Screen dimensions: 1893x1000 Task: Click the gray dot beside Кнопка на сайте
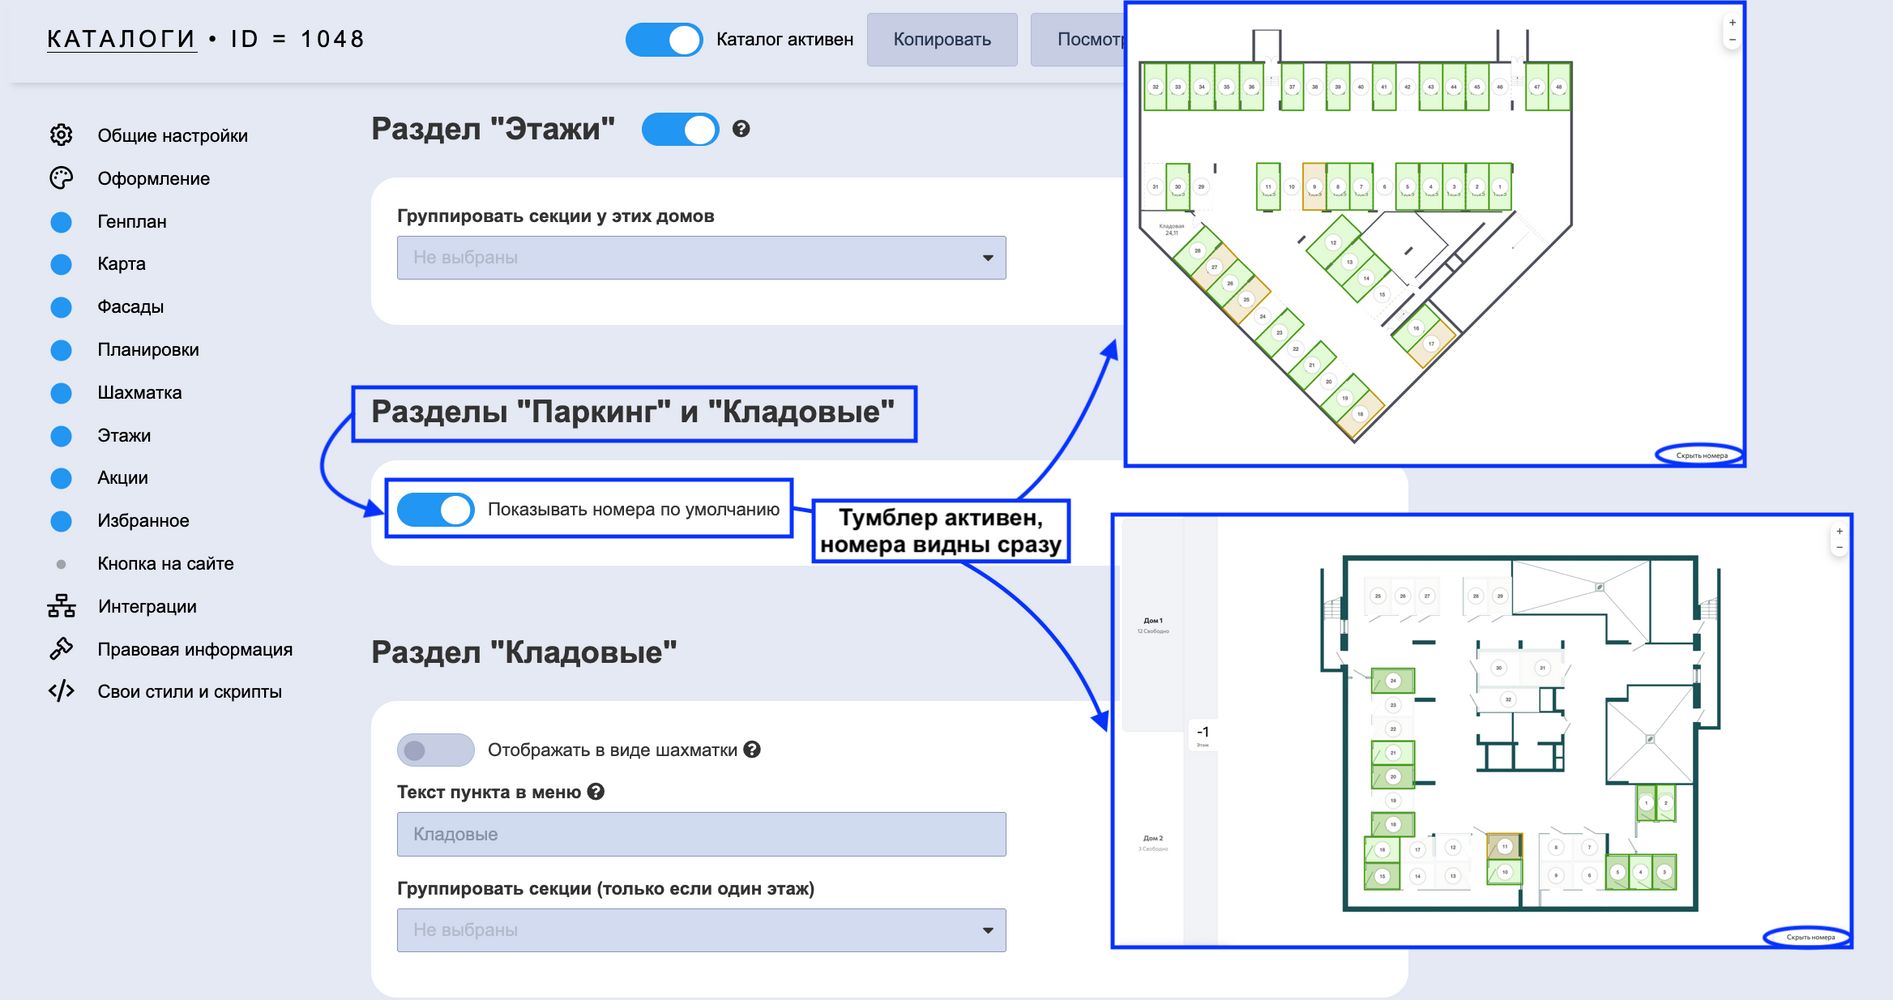coord(61,564)
